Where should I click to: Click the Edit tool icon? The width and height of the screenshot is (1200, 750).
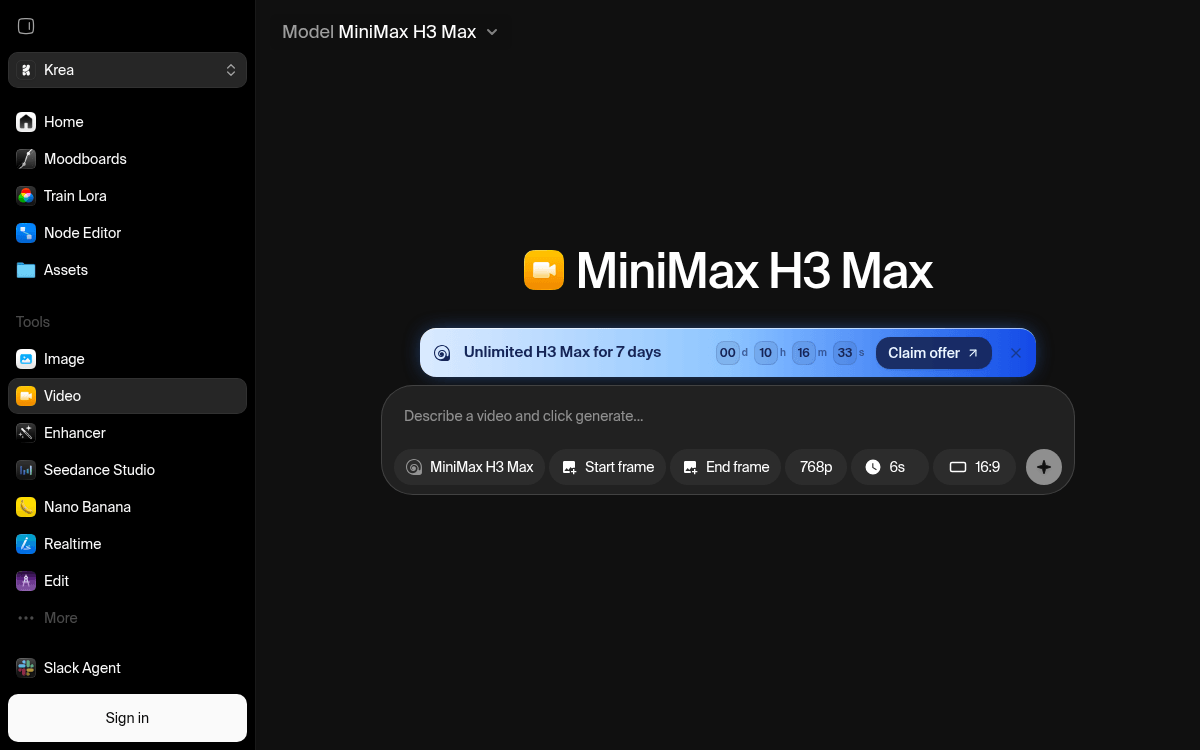26,581
